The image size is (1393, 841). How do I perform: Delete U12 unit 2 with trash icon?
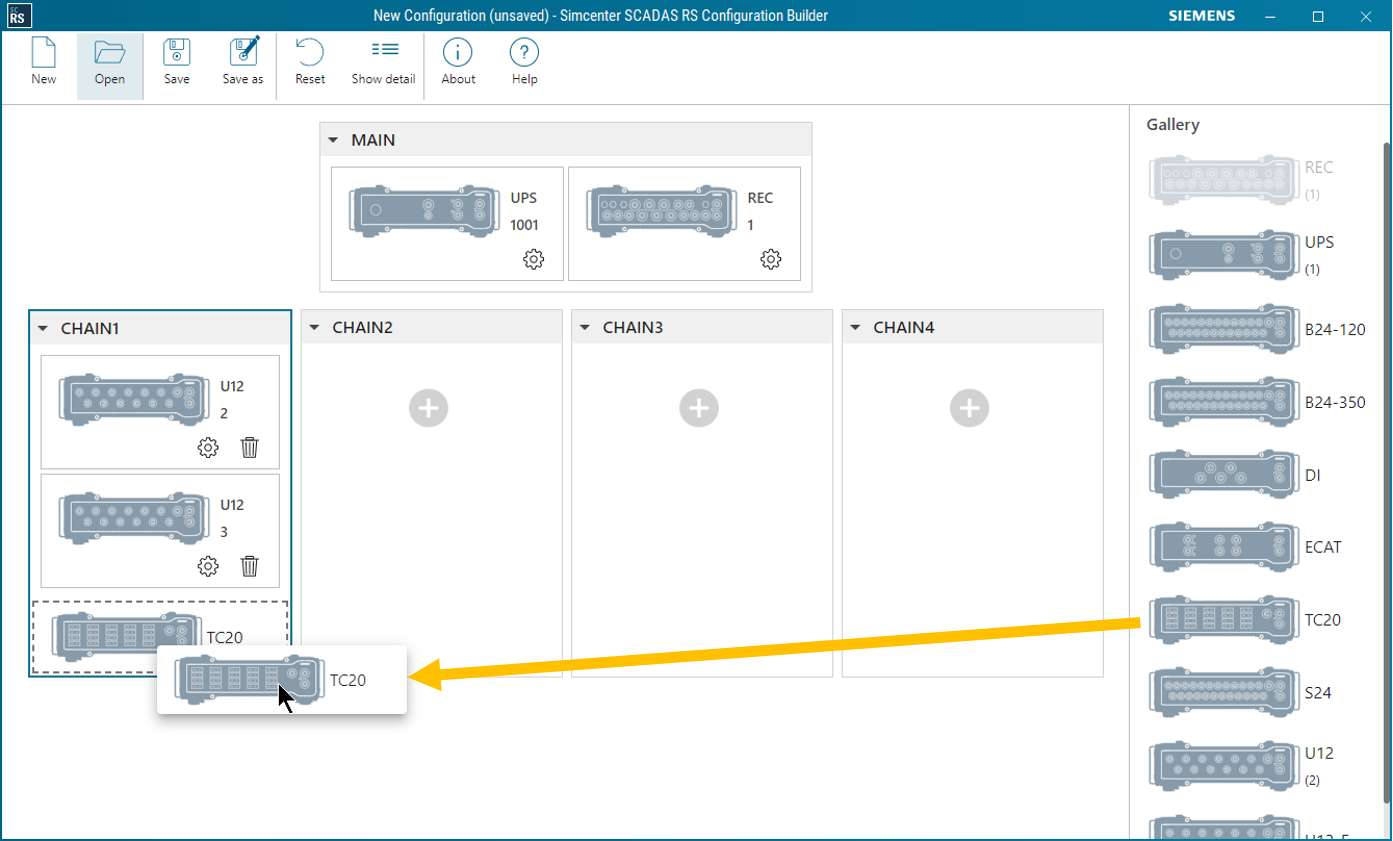[x=250, y=448]
